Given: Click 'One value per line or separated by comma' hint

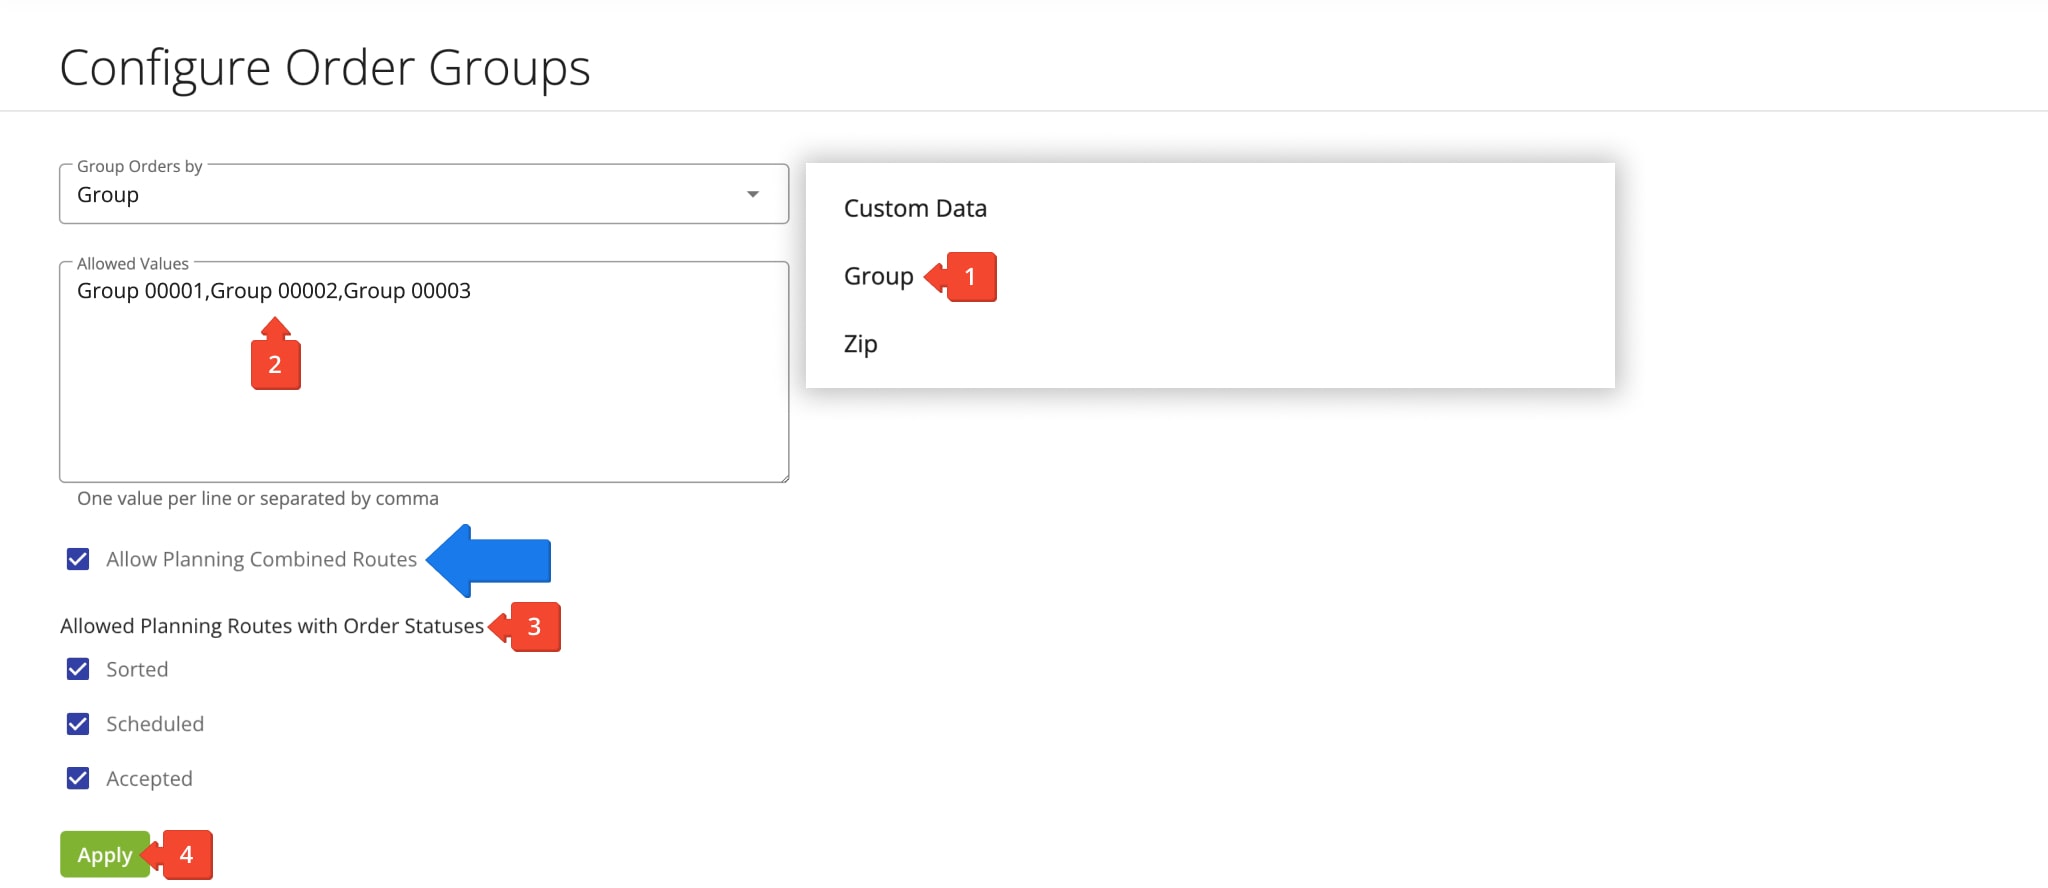Looking at the screenshot, I should pyautogui.click(x=258, y=498).
